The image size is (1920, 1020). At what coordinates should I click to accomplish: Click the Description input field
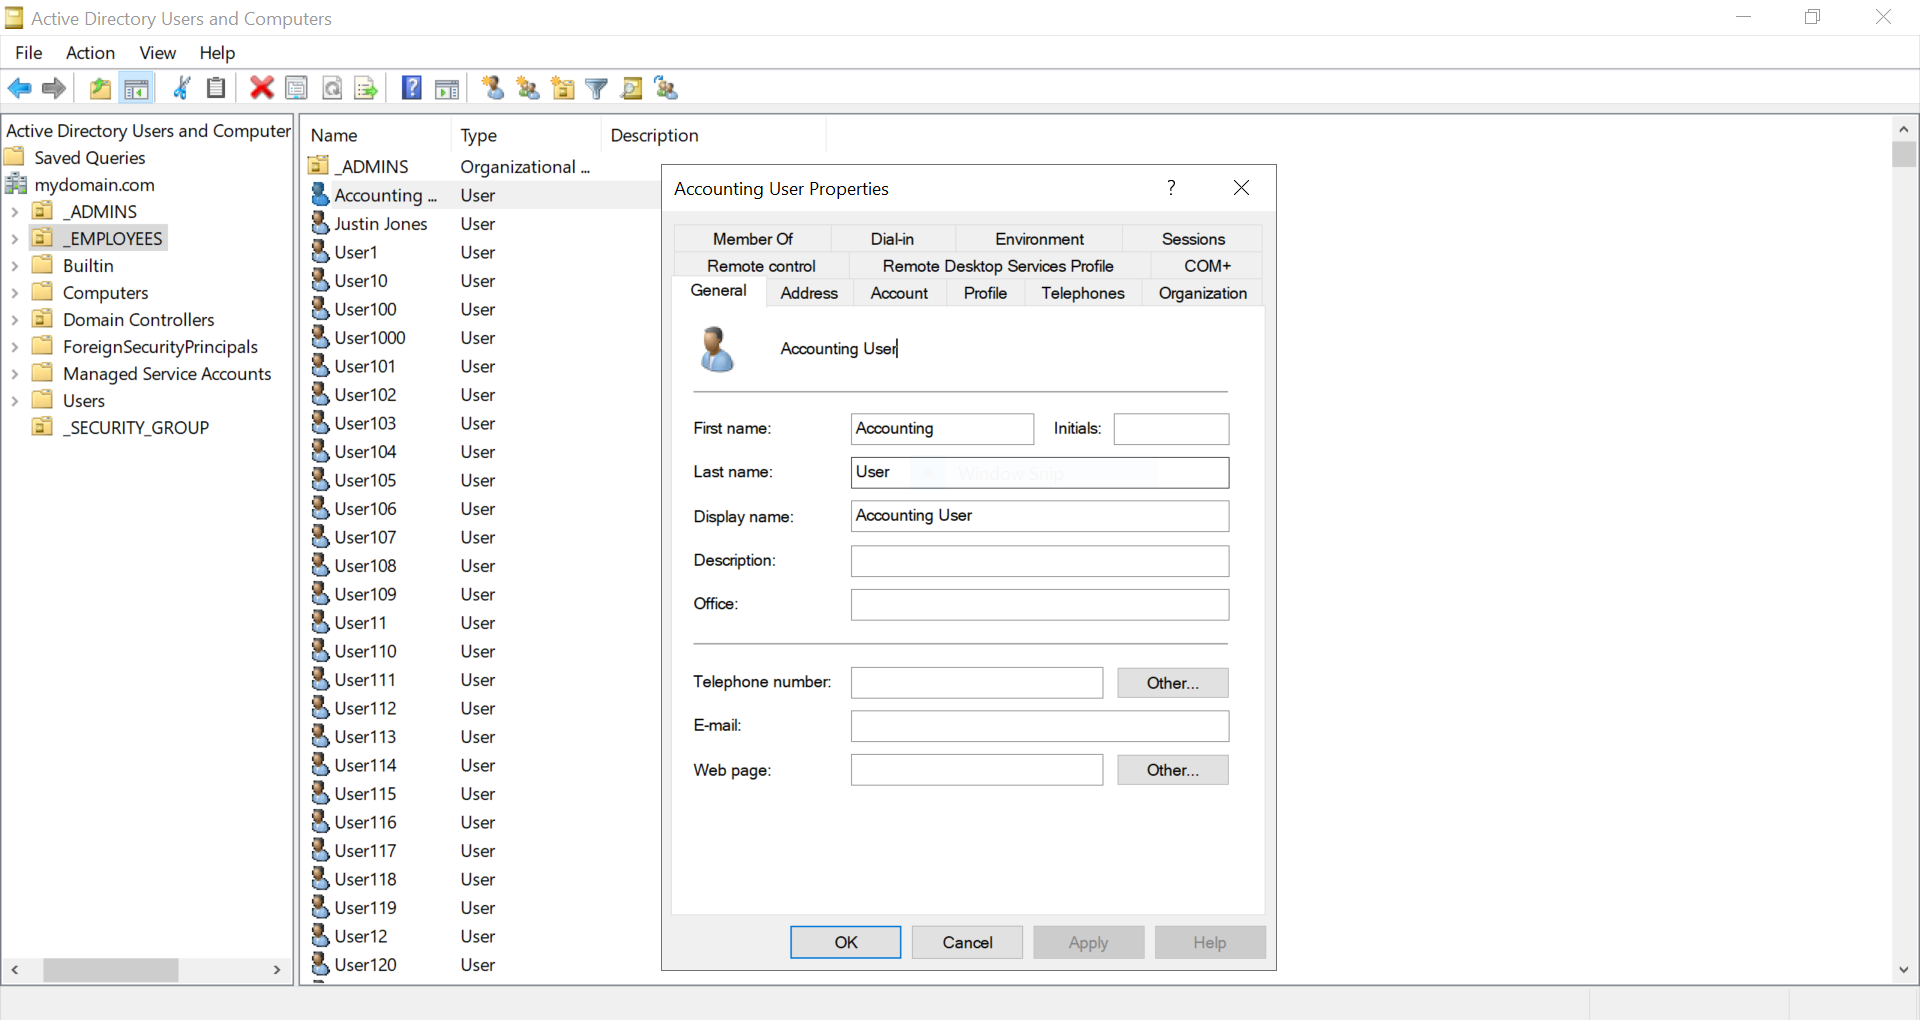tap(1040, 561)
